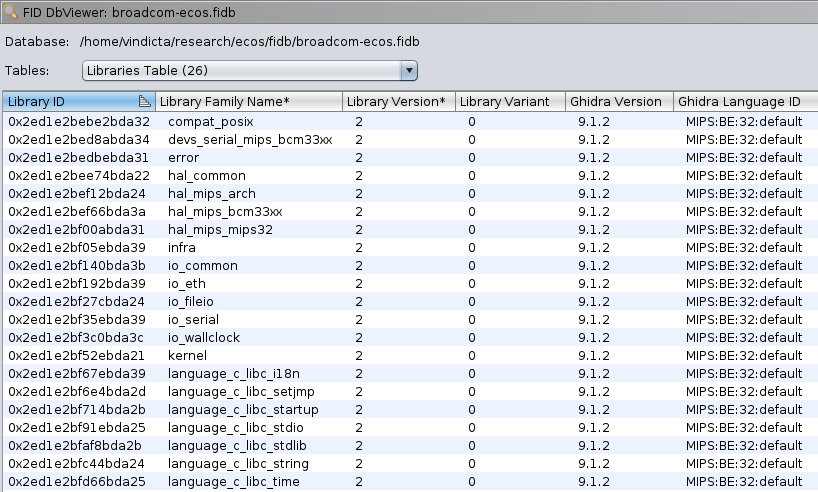Click the database file path text
The width and height of the screenshot is (818, 492).
tap(250, 42)
